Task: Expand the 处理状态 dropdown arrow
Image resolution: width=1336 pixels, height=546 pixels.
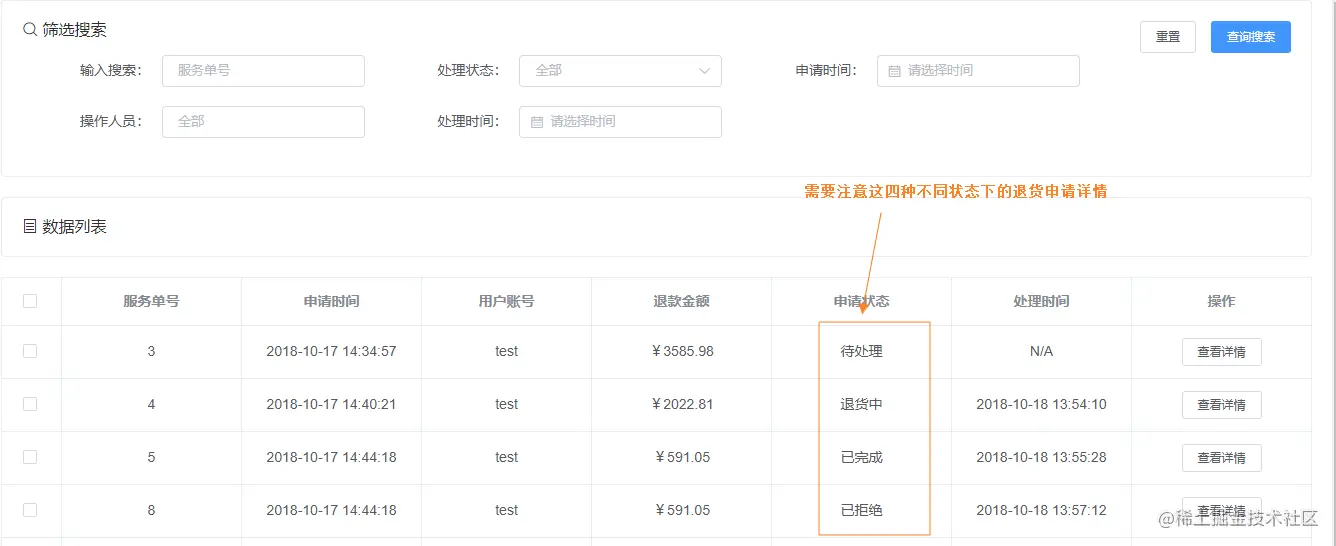Action: coord(704,71)
